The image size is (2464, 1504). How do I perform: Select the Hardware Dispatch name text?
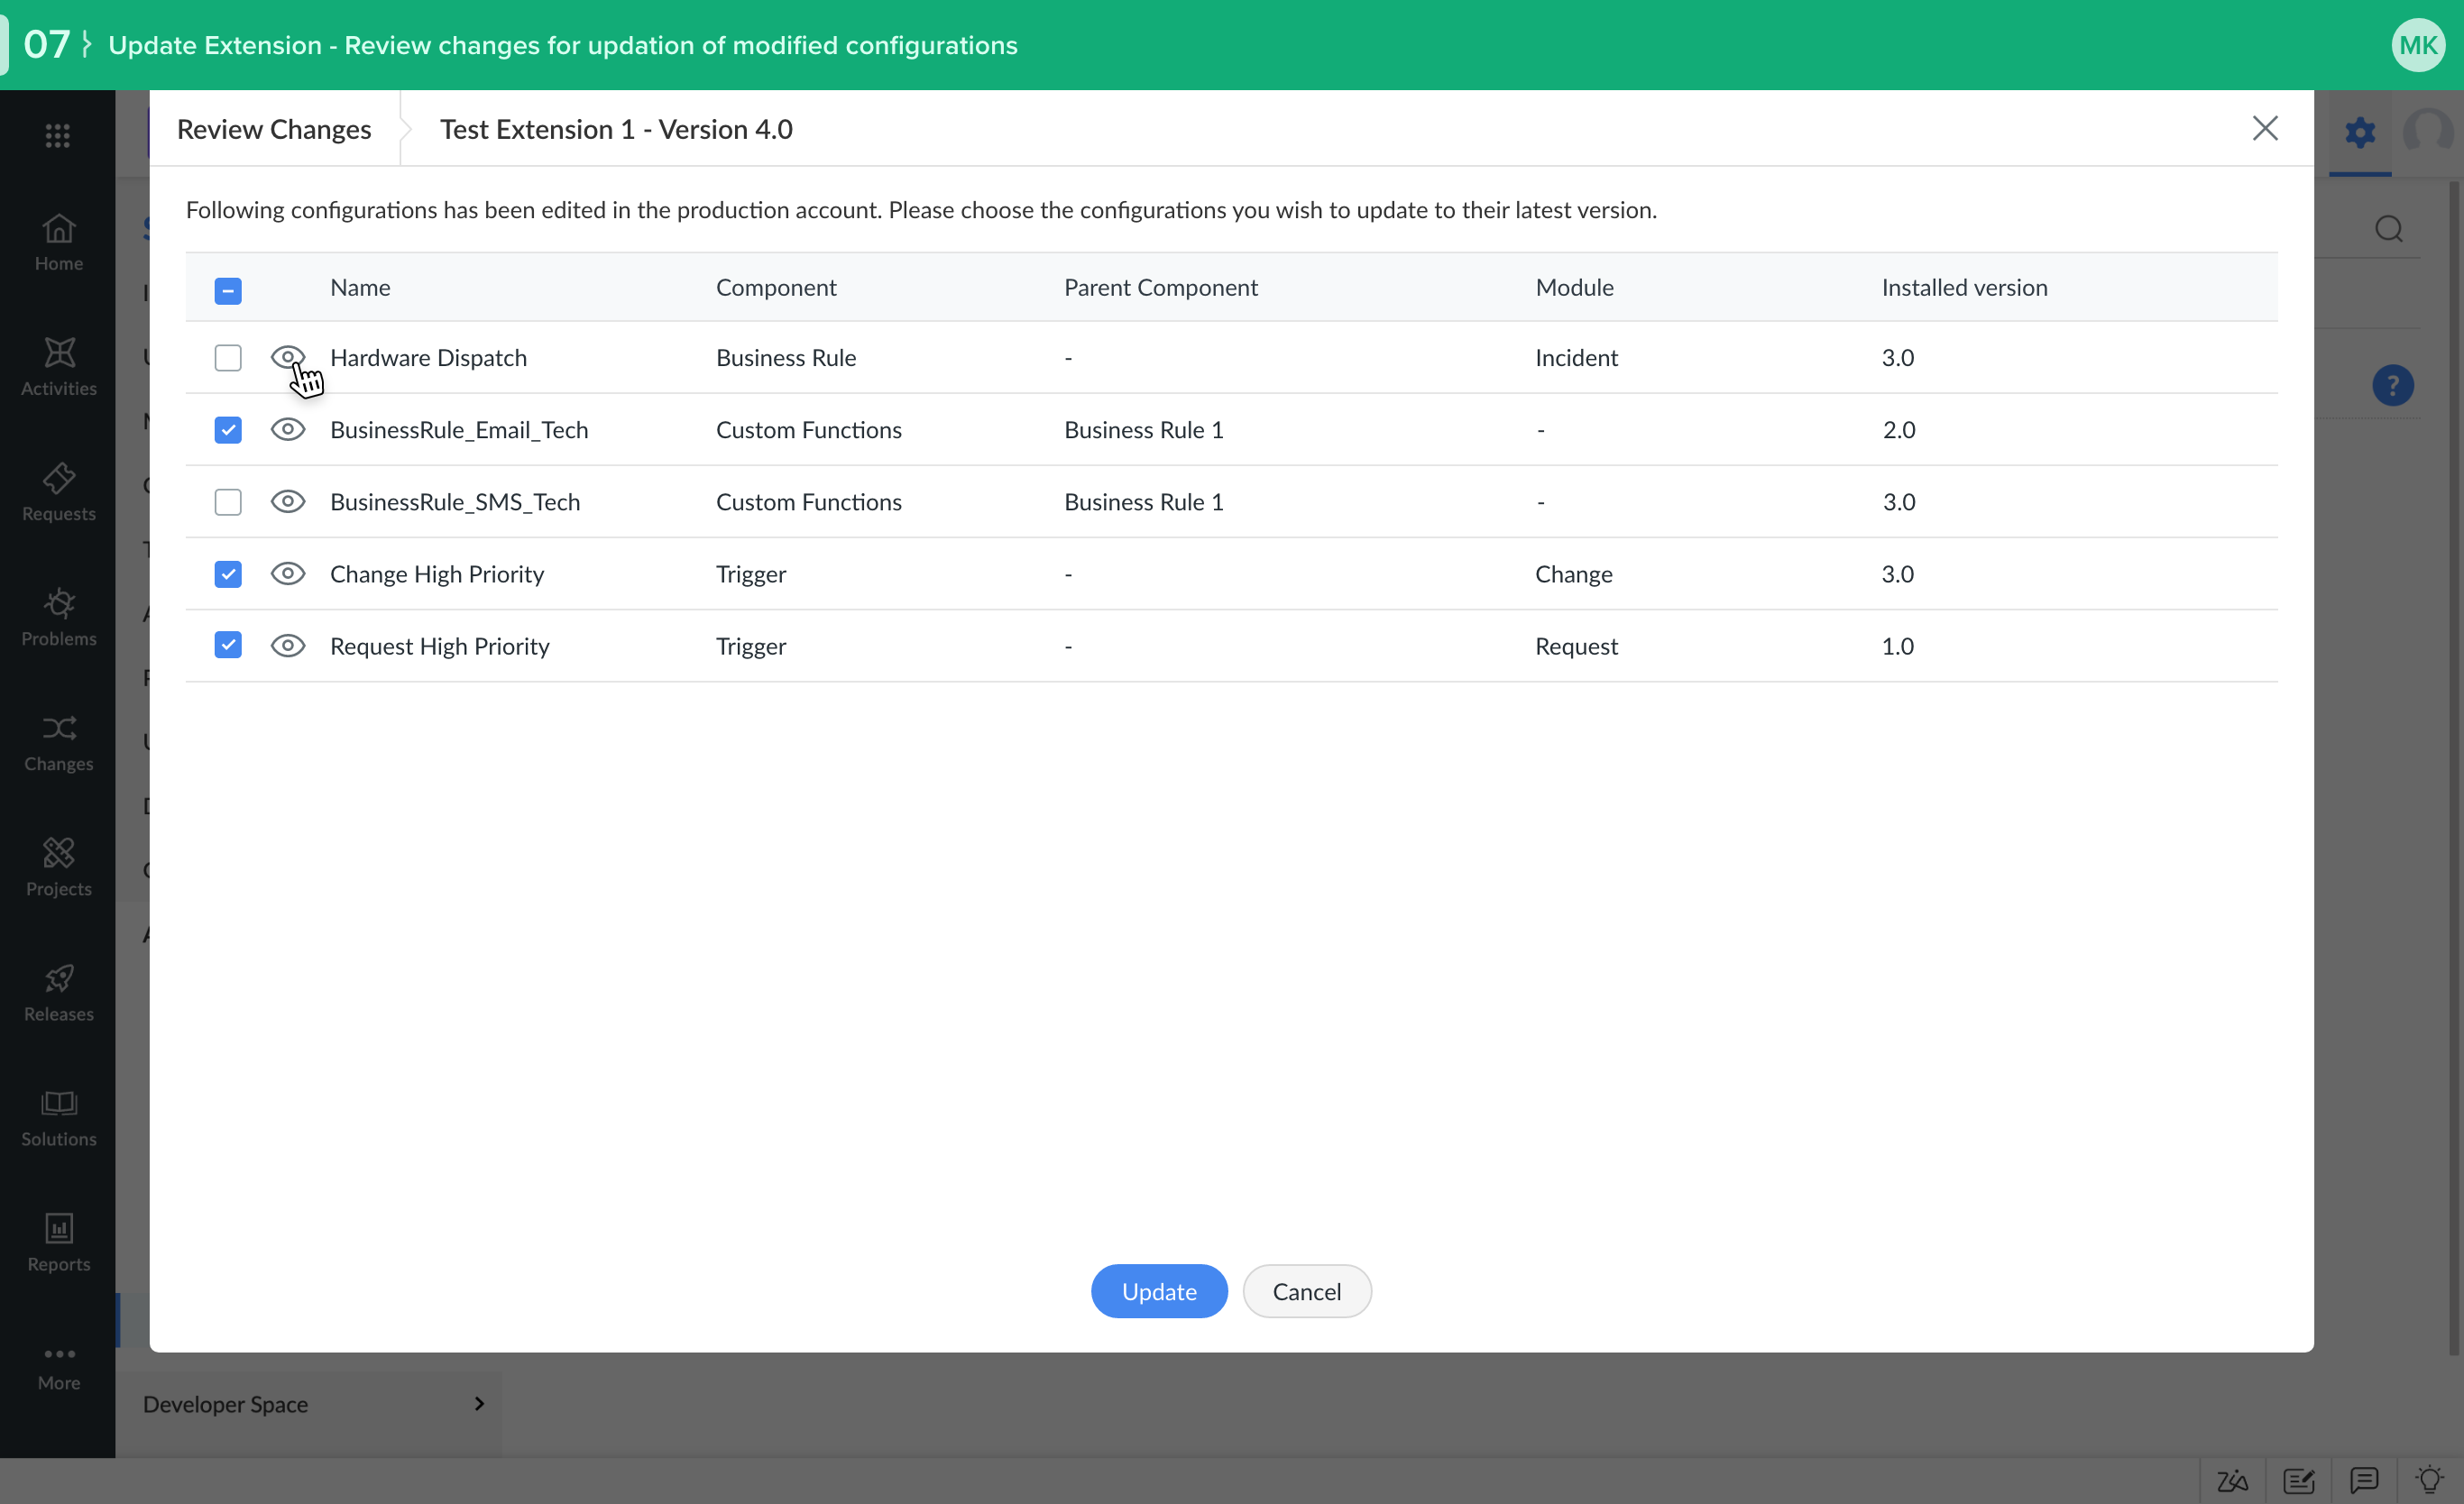(428, 357)
